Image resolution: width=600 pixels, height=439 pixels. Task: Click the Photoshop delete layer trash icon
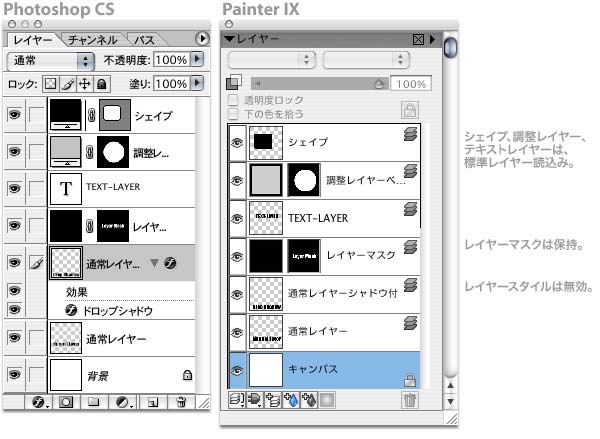point(181,403)
